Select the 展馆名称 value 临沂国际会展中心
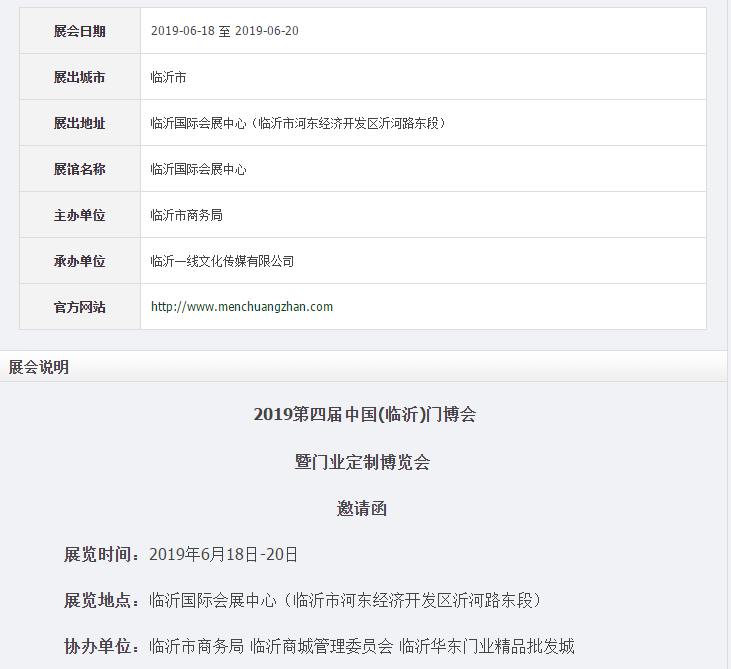The width and height of the screenshot is (731, 669). click(x=198, y=169)
